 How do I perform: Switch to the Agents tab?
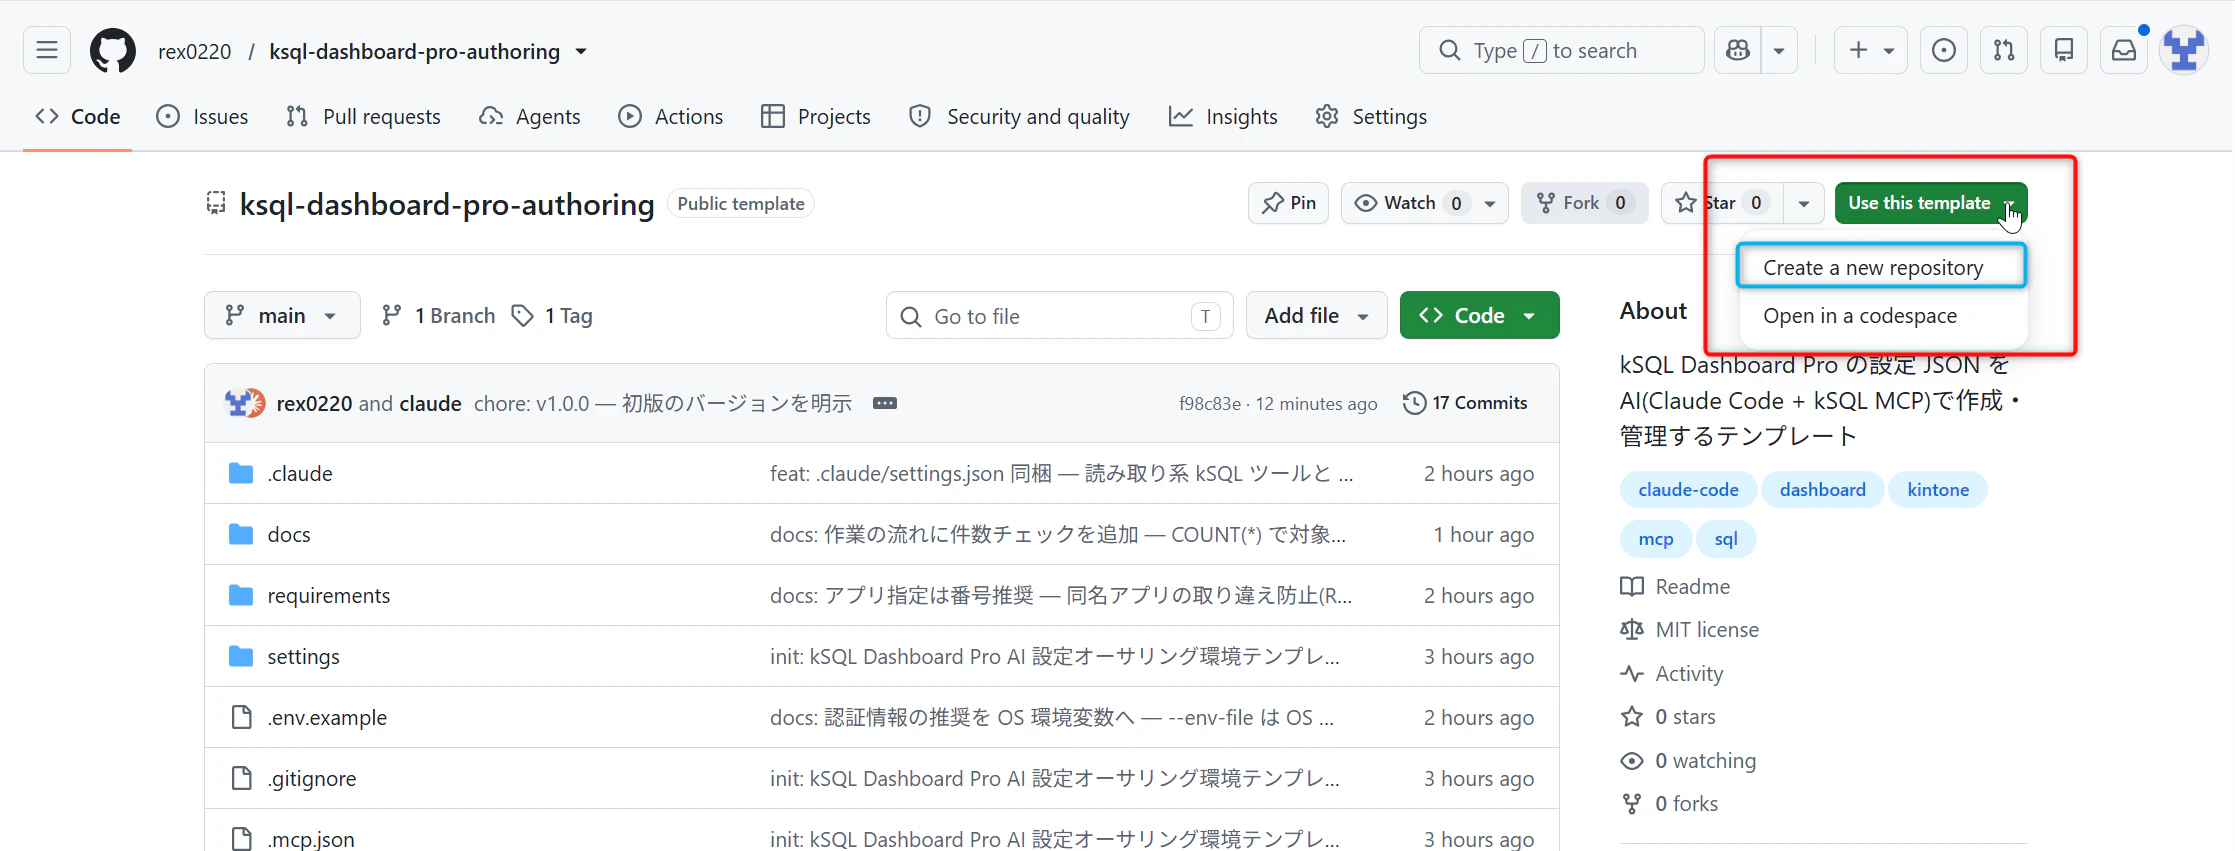(x=530, y=116)
